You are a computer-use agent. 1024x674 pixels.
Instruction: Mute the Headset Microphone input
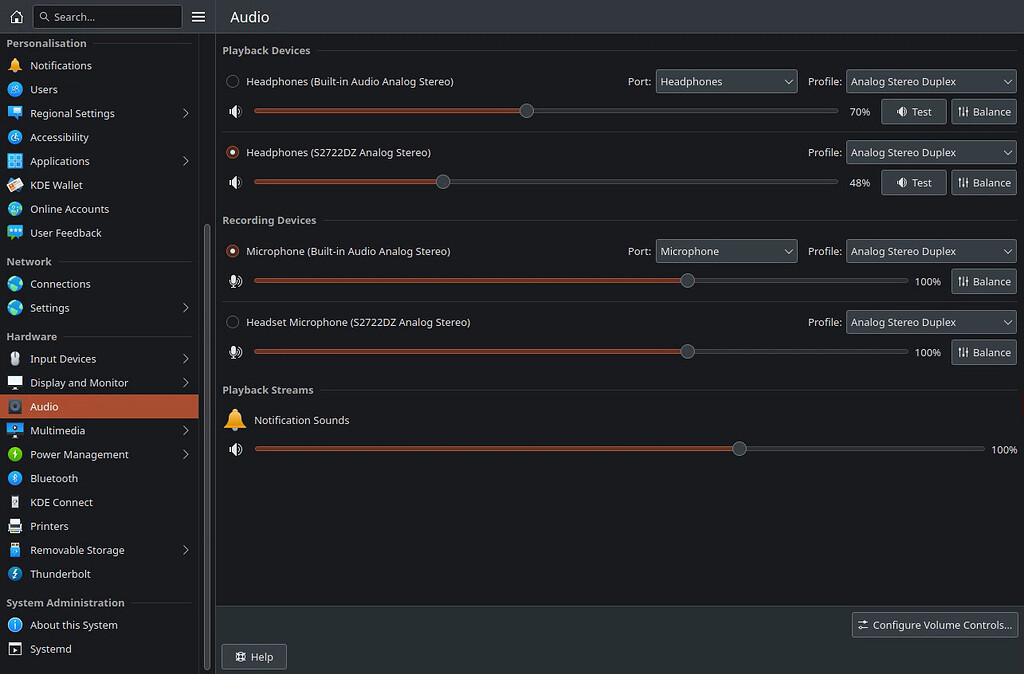235,351
